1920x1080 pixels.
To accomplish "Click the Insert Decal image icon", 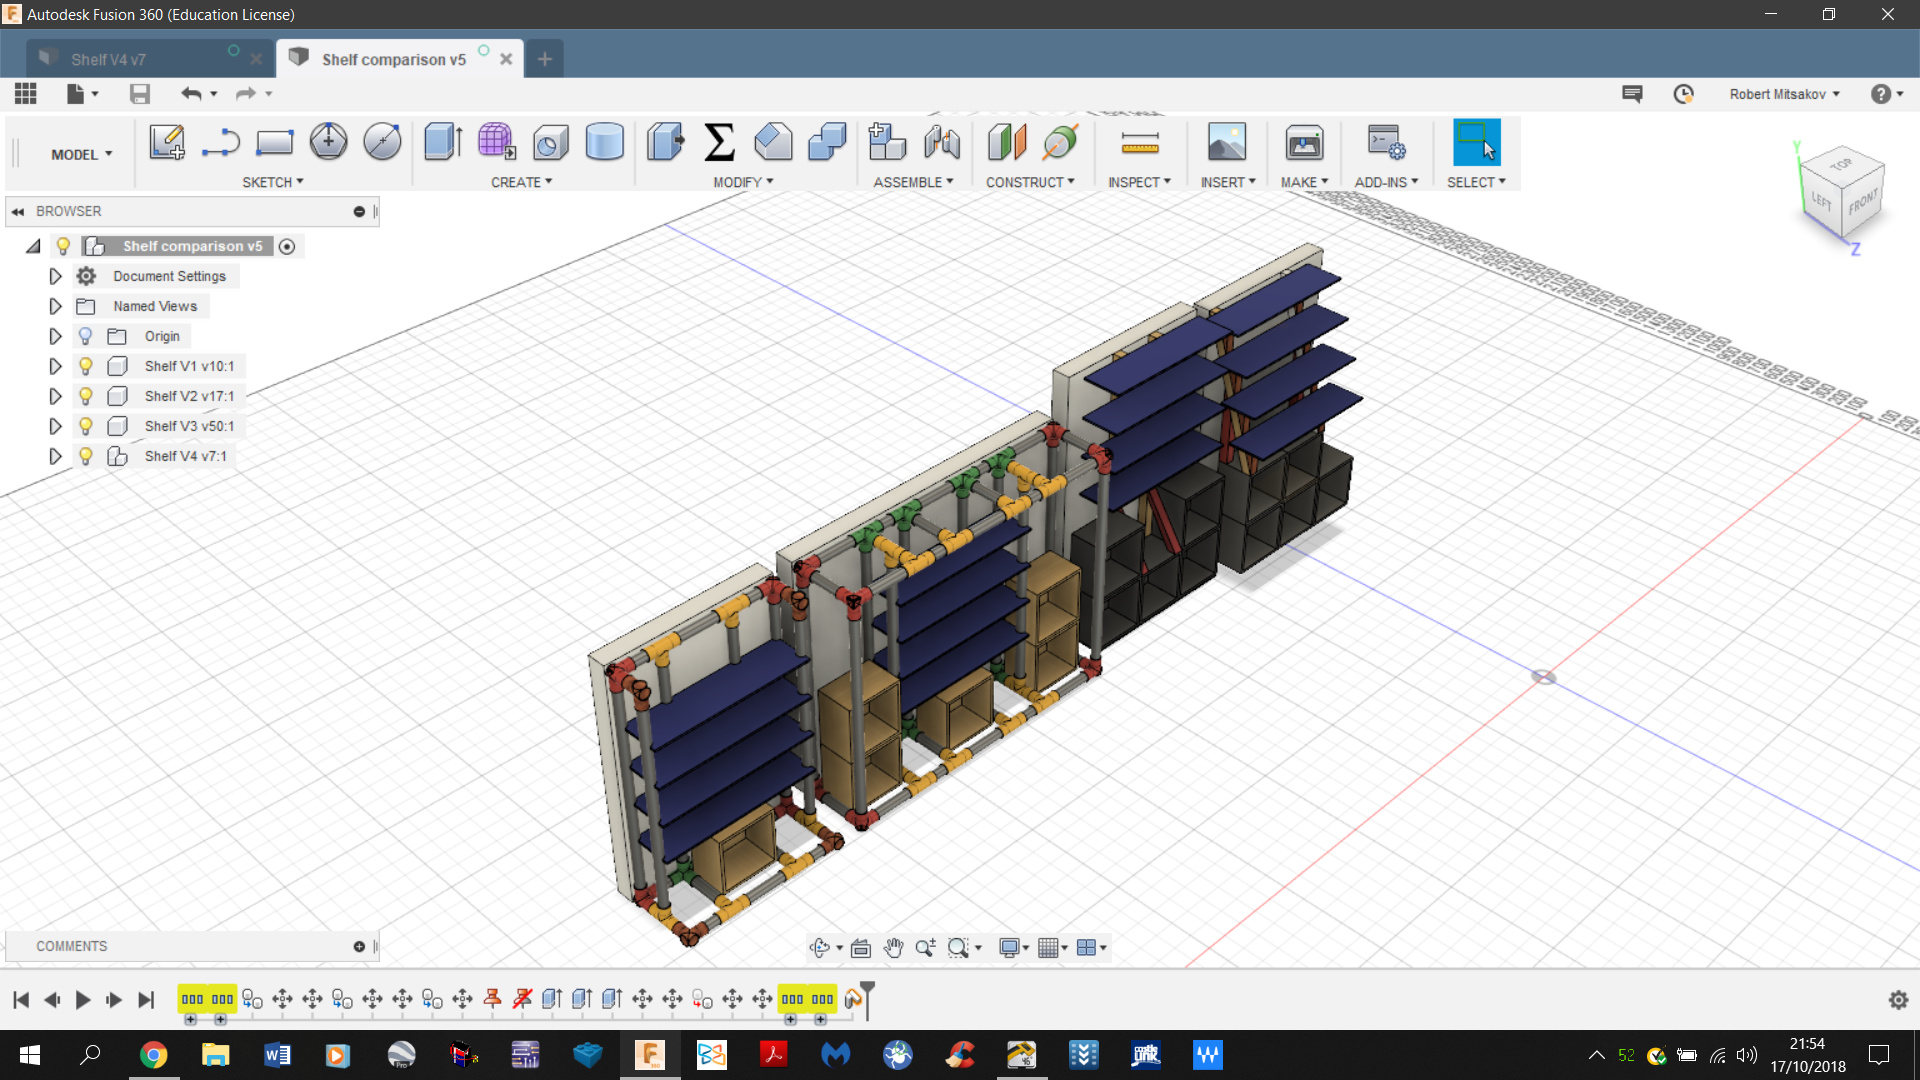I will point(1227,142).
